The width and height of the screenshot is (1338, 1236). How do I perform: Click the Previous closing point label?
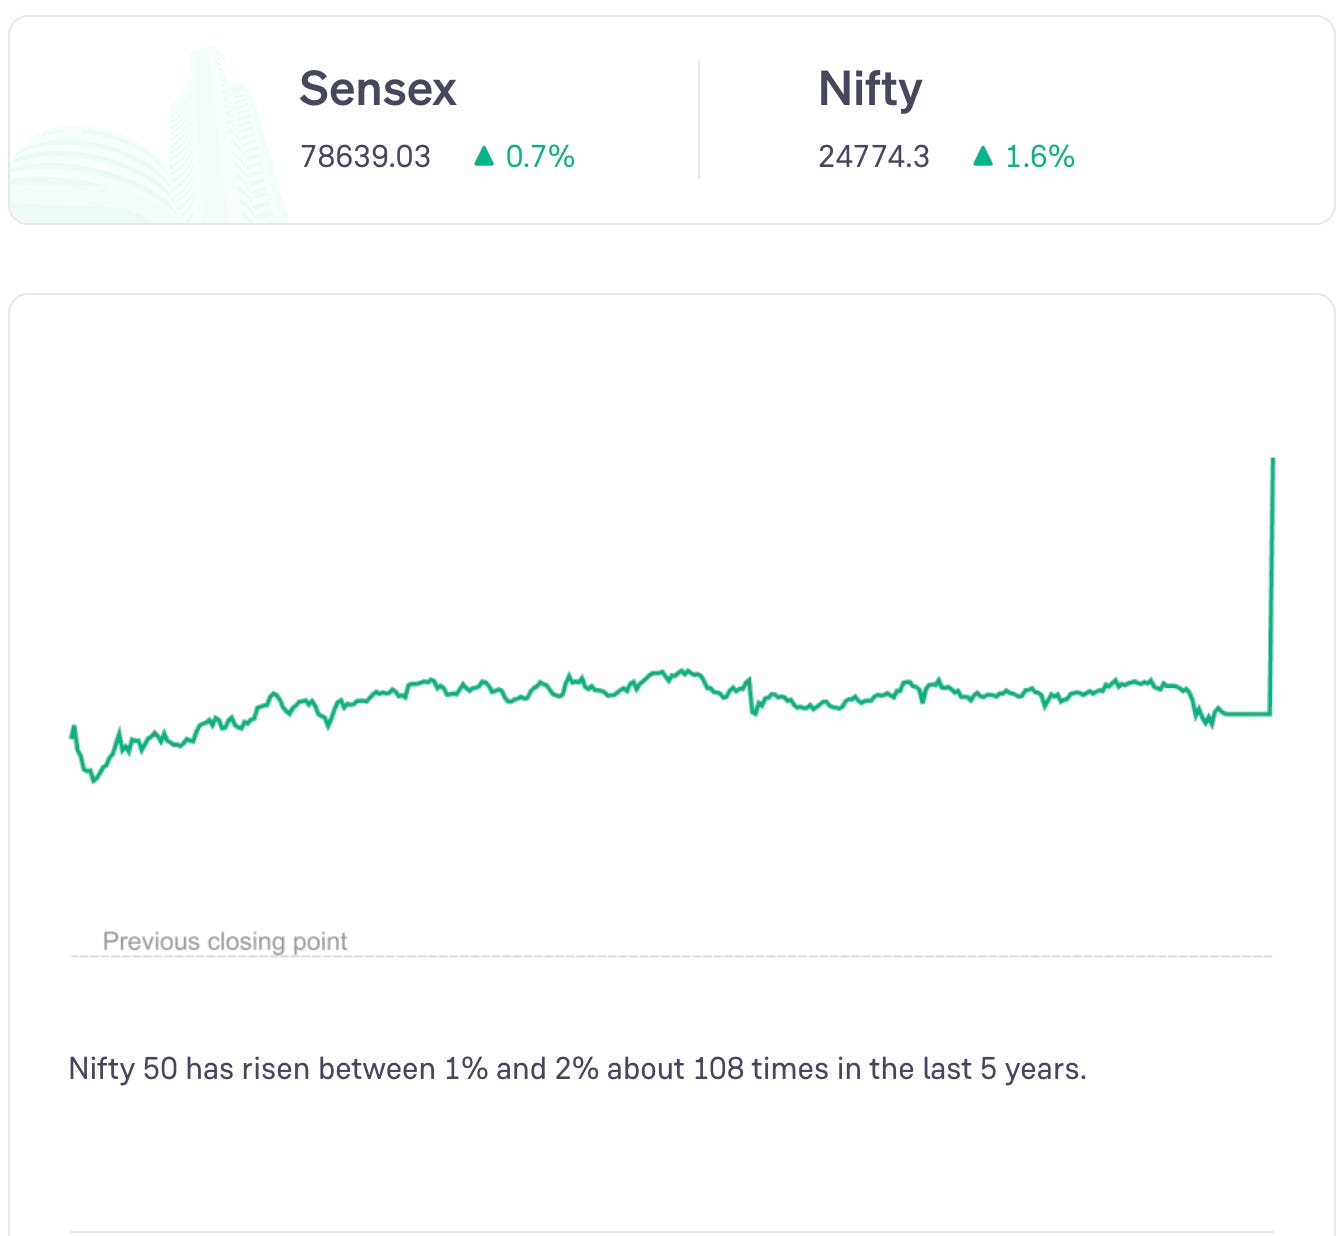pos(225,941)
